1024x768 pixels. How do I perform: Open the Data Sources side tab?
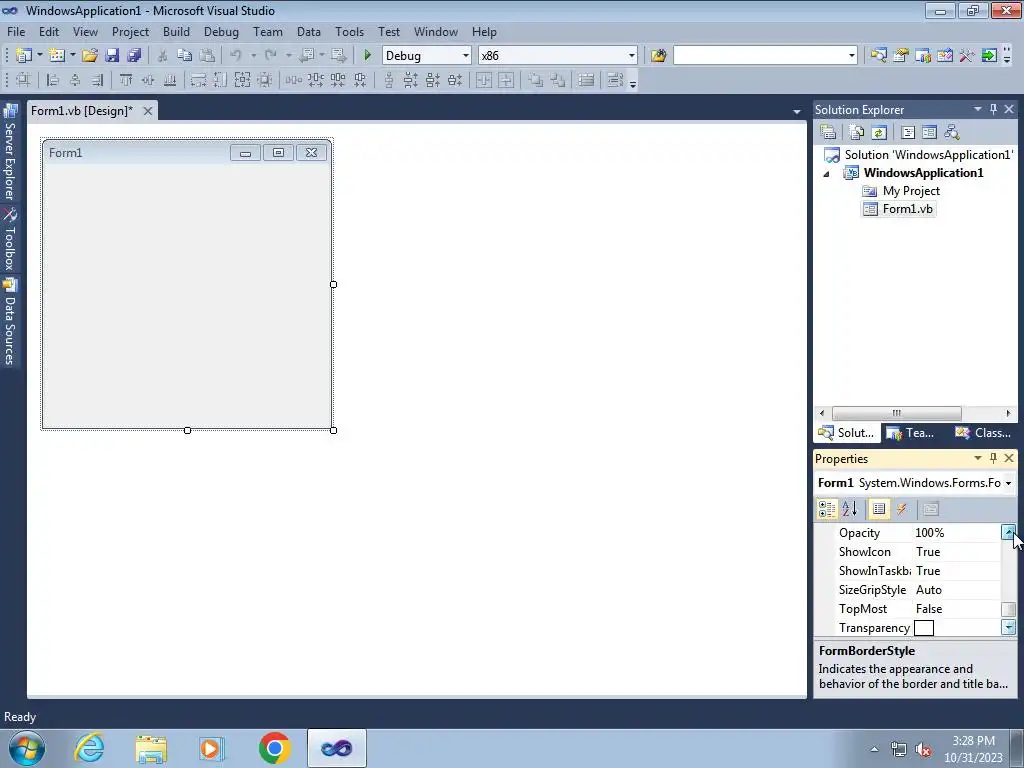pyautogui.click(x=10, y=322)
